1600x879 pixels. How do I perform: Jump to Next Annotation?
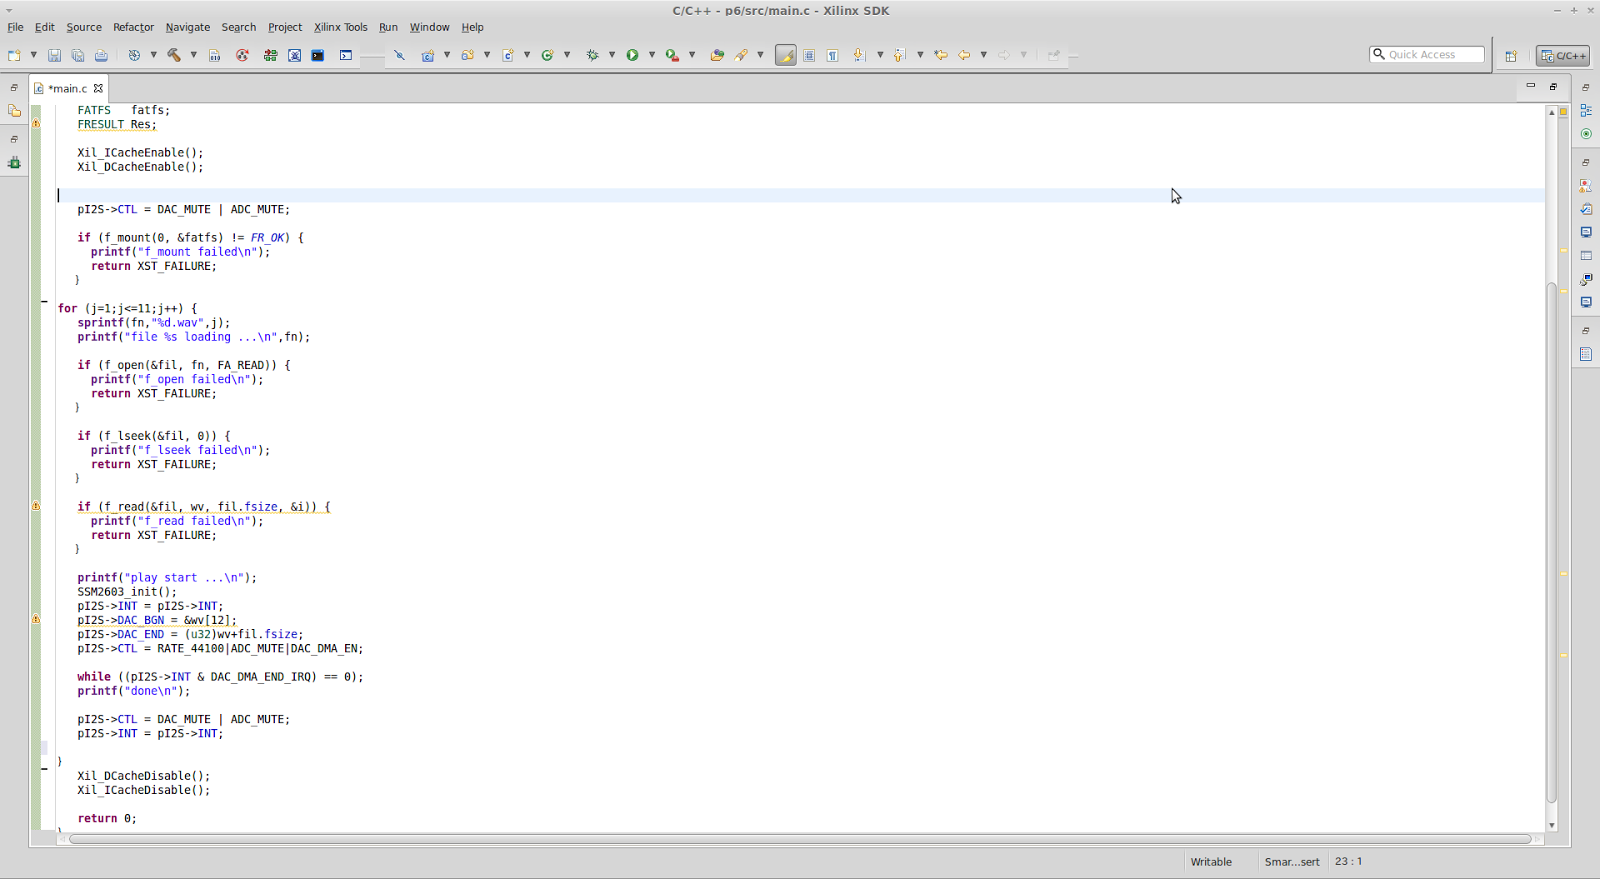coord(859,55)
